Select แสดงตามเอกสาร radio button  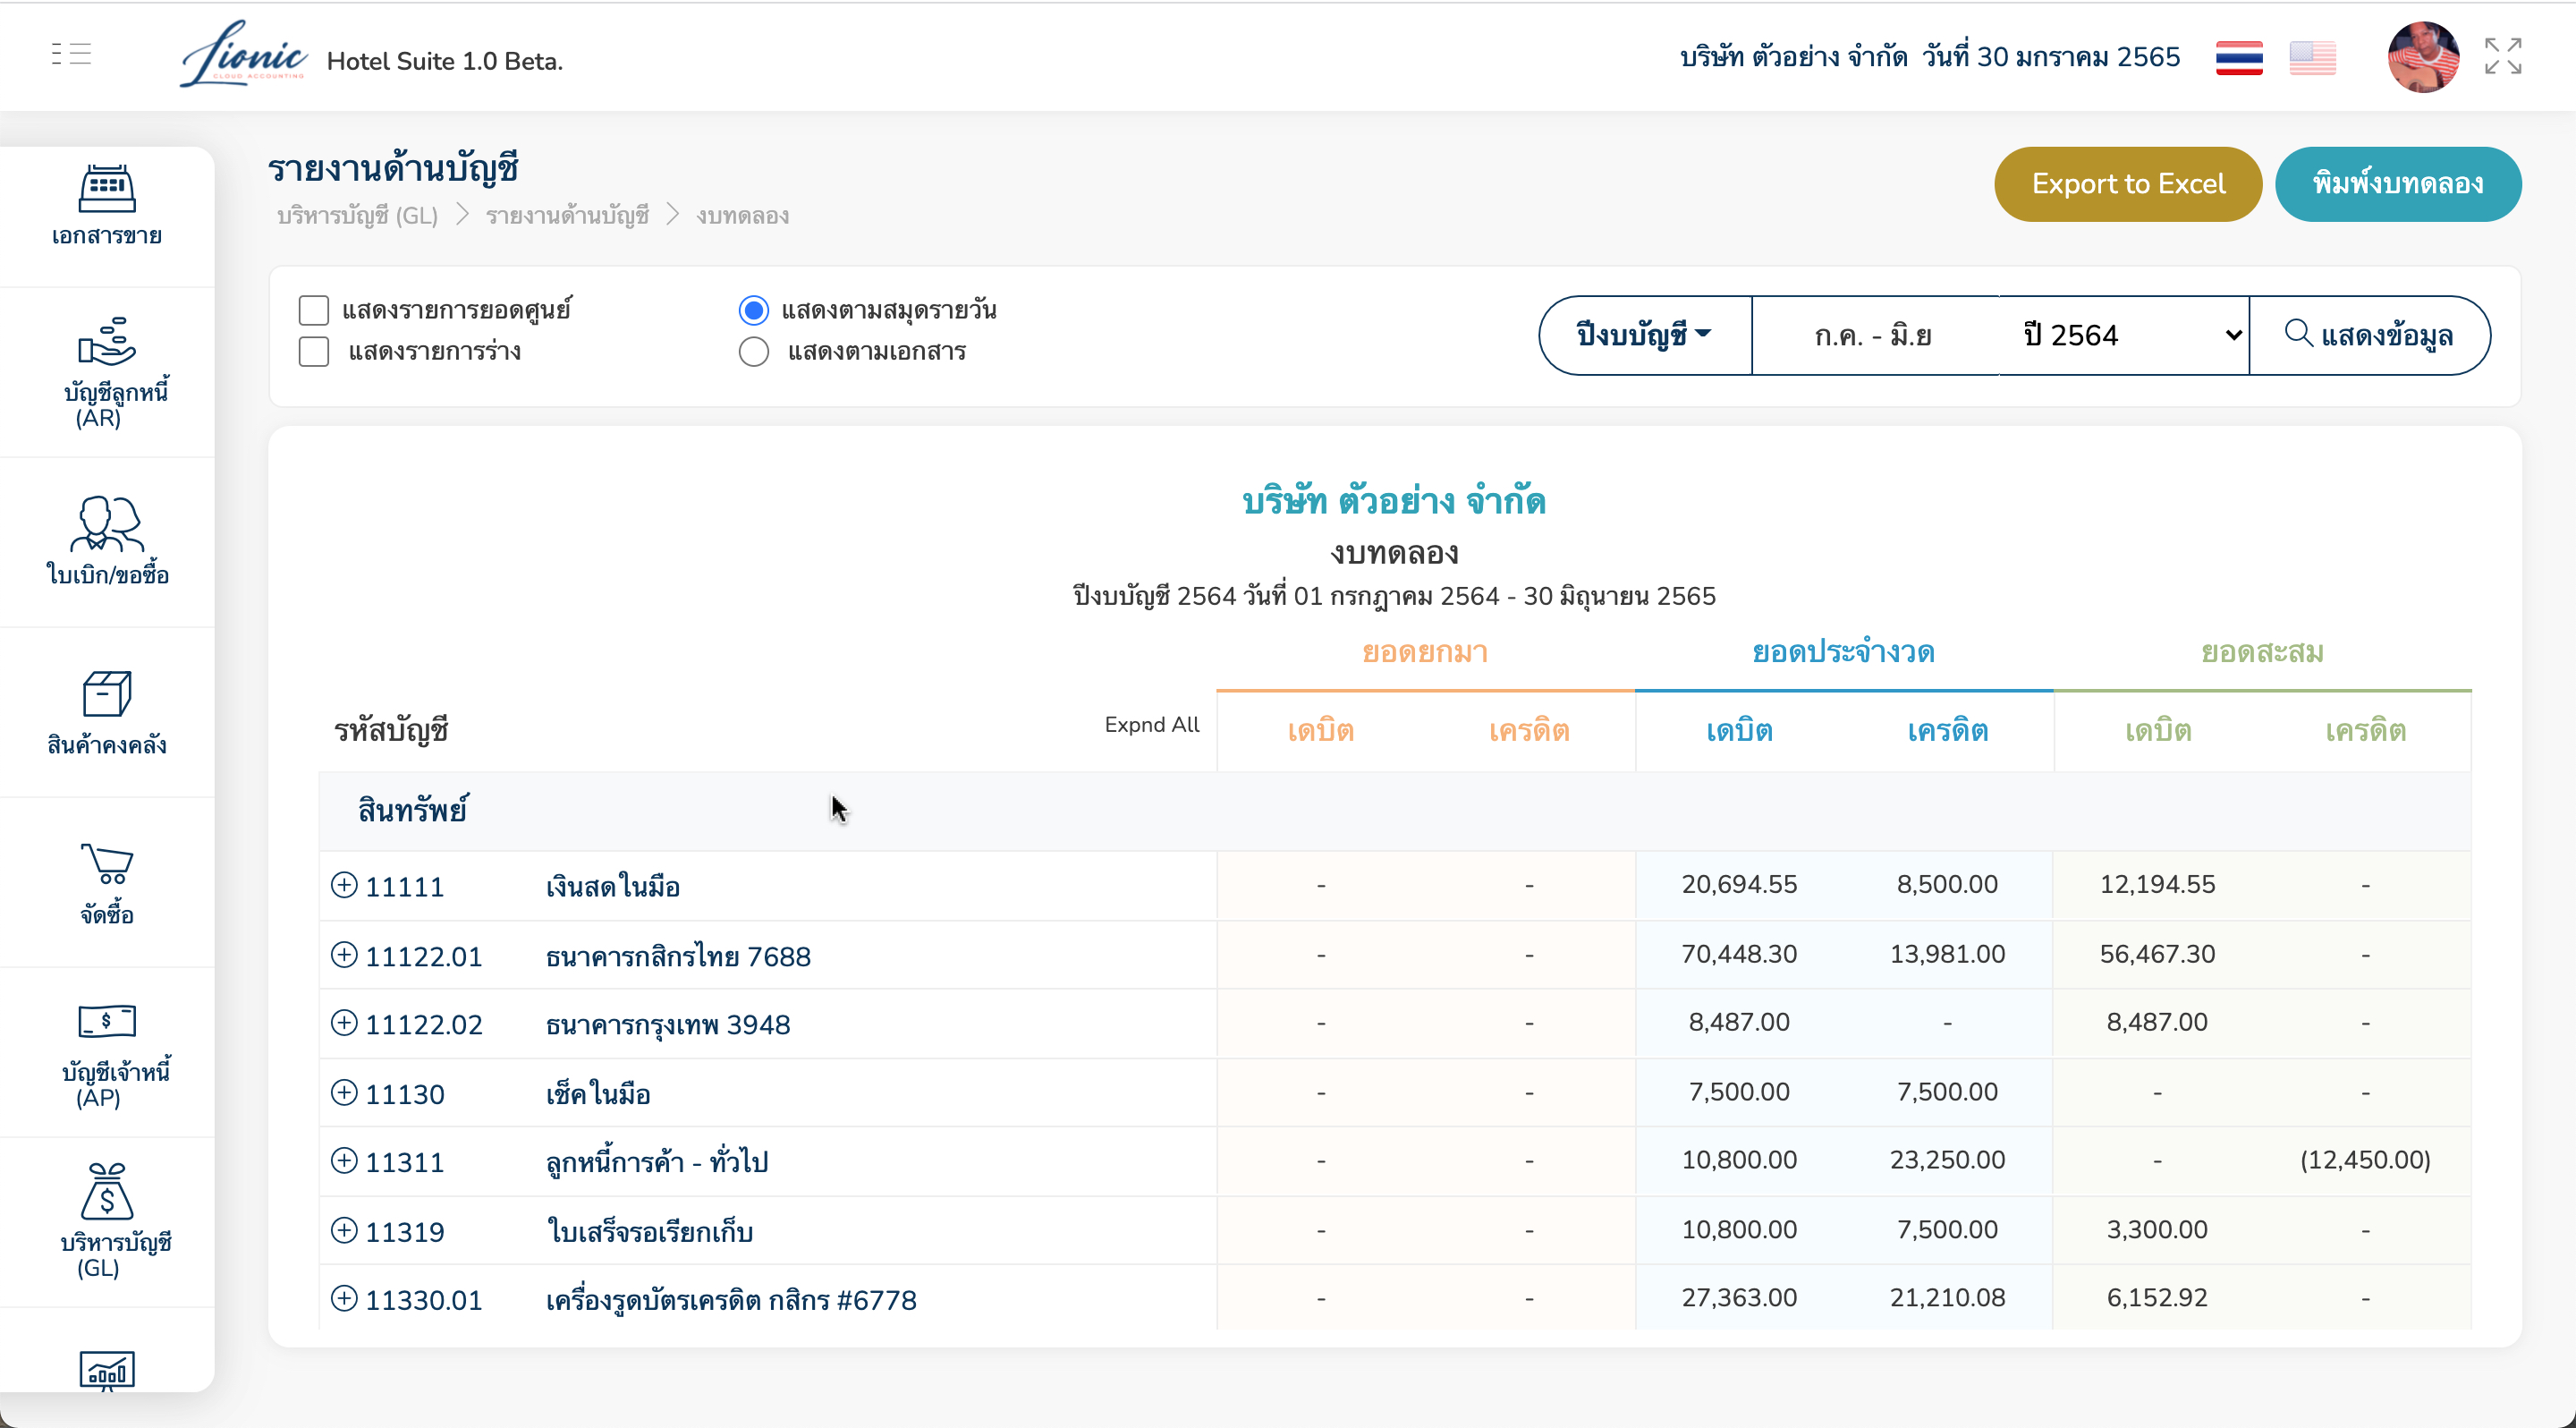(754, 351)
